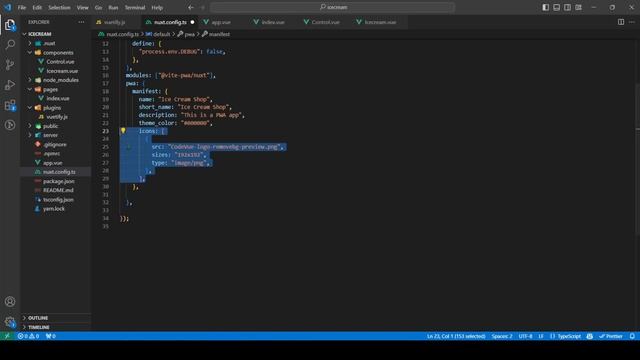
Task: Switch to the Icecream.vue editor tab
Action: click(x=380, y=22)
